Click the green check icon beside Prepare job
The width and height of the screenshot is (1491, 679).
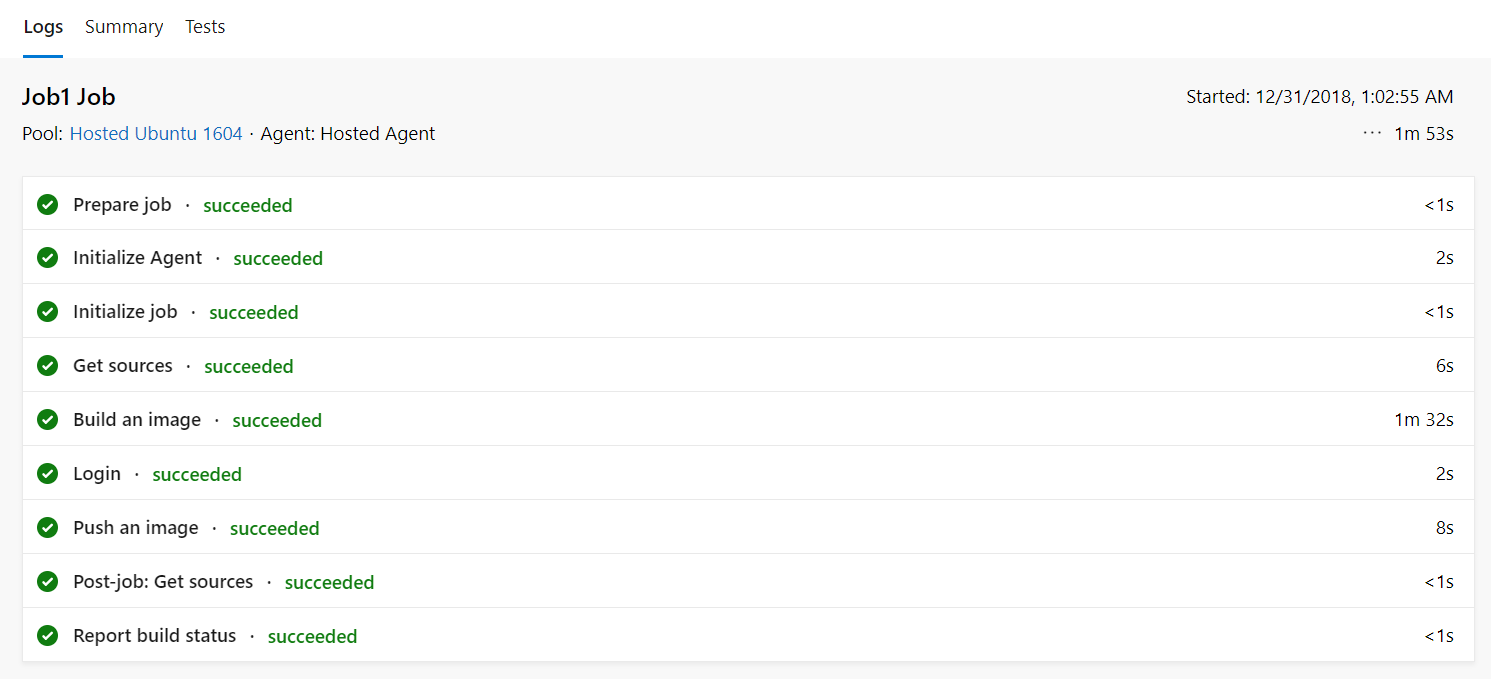(47, 205)
